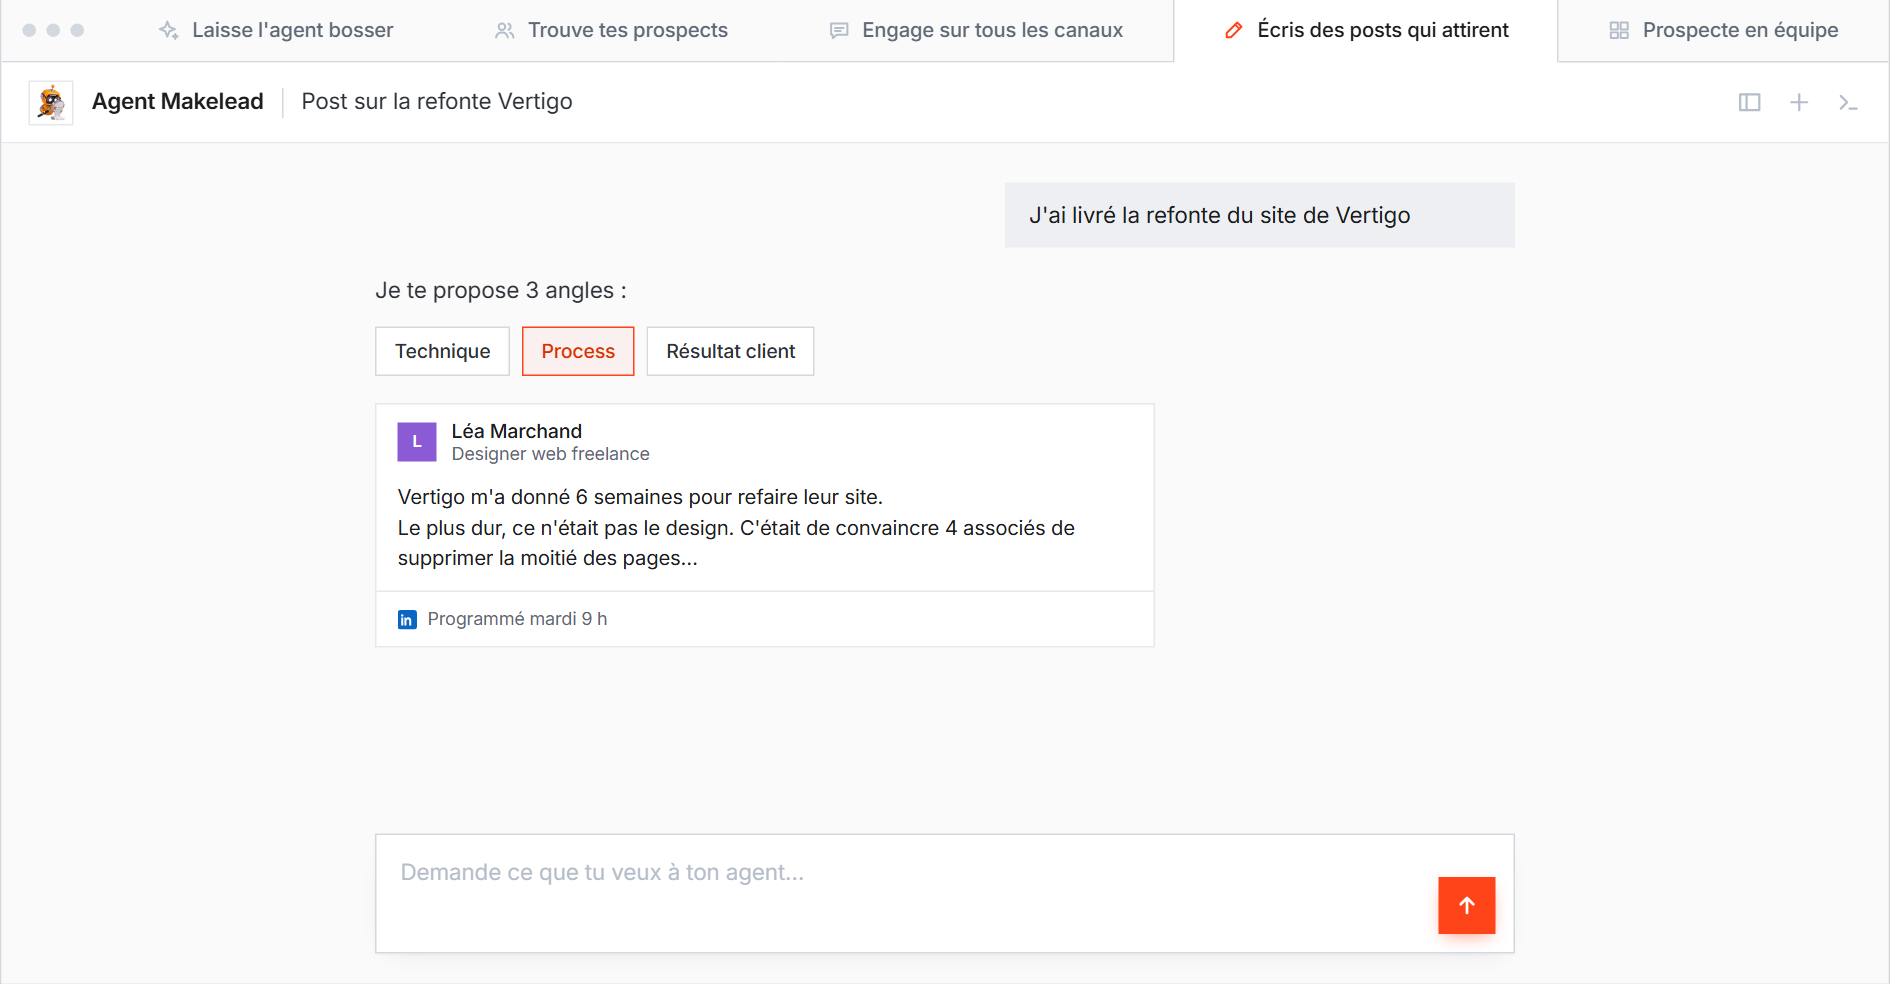Click the chat icon beside 'Engage sur tous'
This screenshot has height=984, width=1890.
coord(839,31)
